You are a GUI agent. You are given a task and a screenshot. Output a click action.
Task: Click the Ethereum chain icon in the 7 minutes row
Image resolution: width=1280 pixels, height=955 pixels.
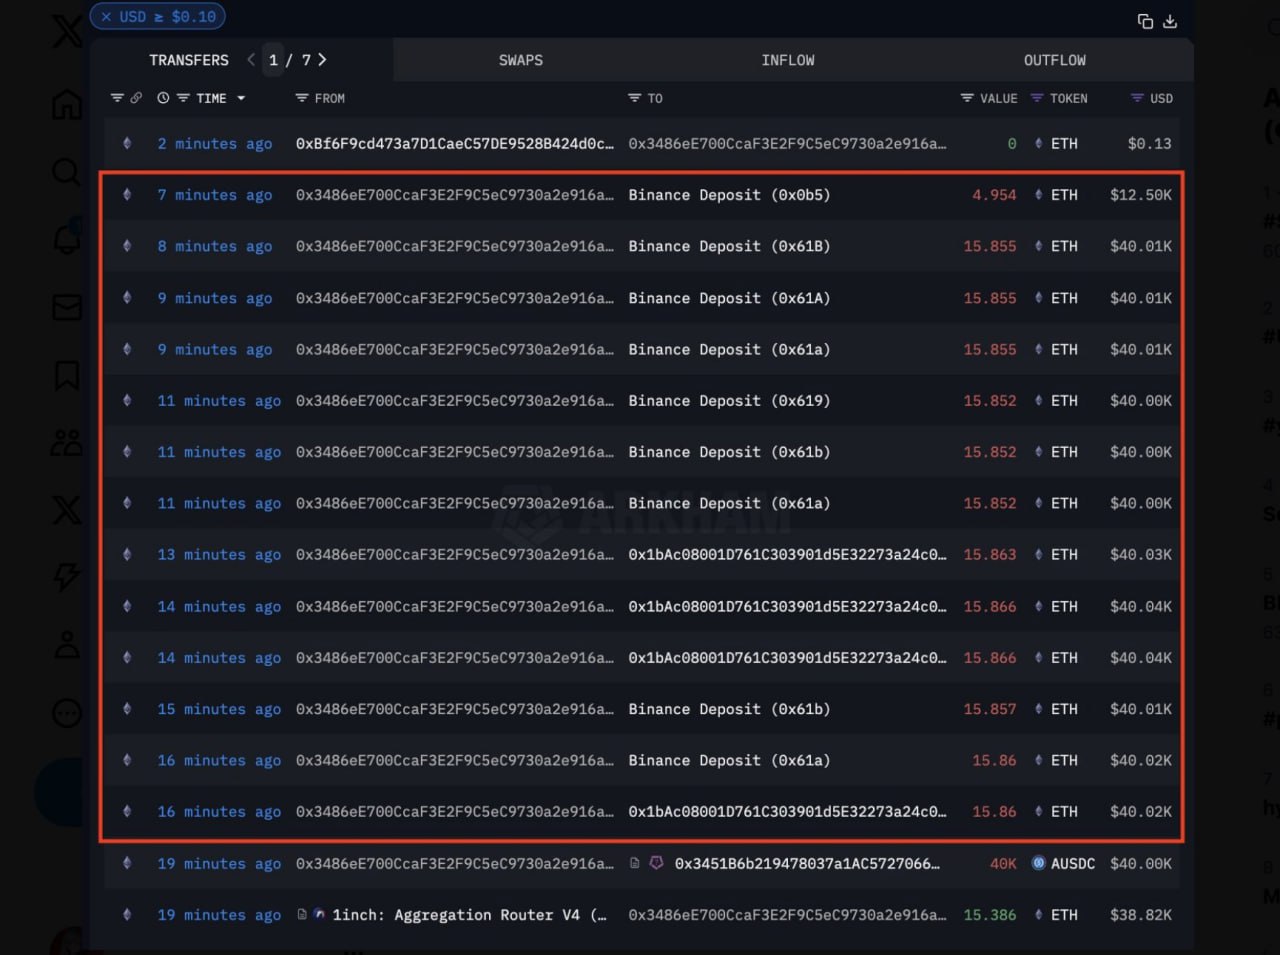[127, 195]
